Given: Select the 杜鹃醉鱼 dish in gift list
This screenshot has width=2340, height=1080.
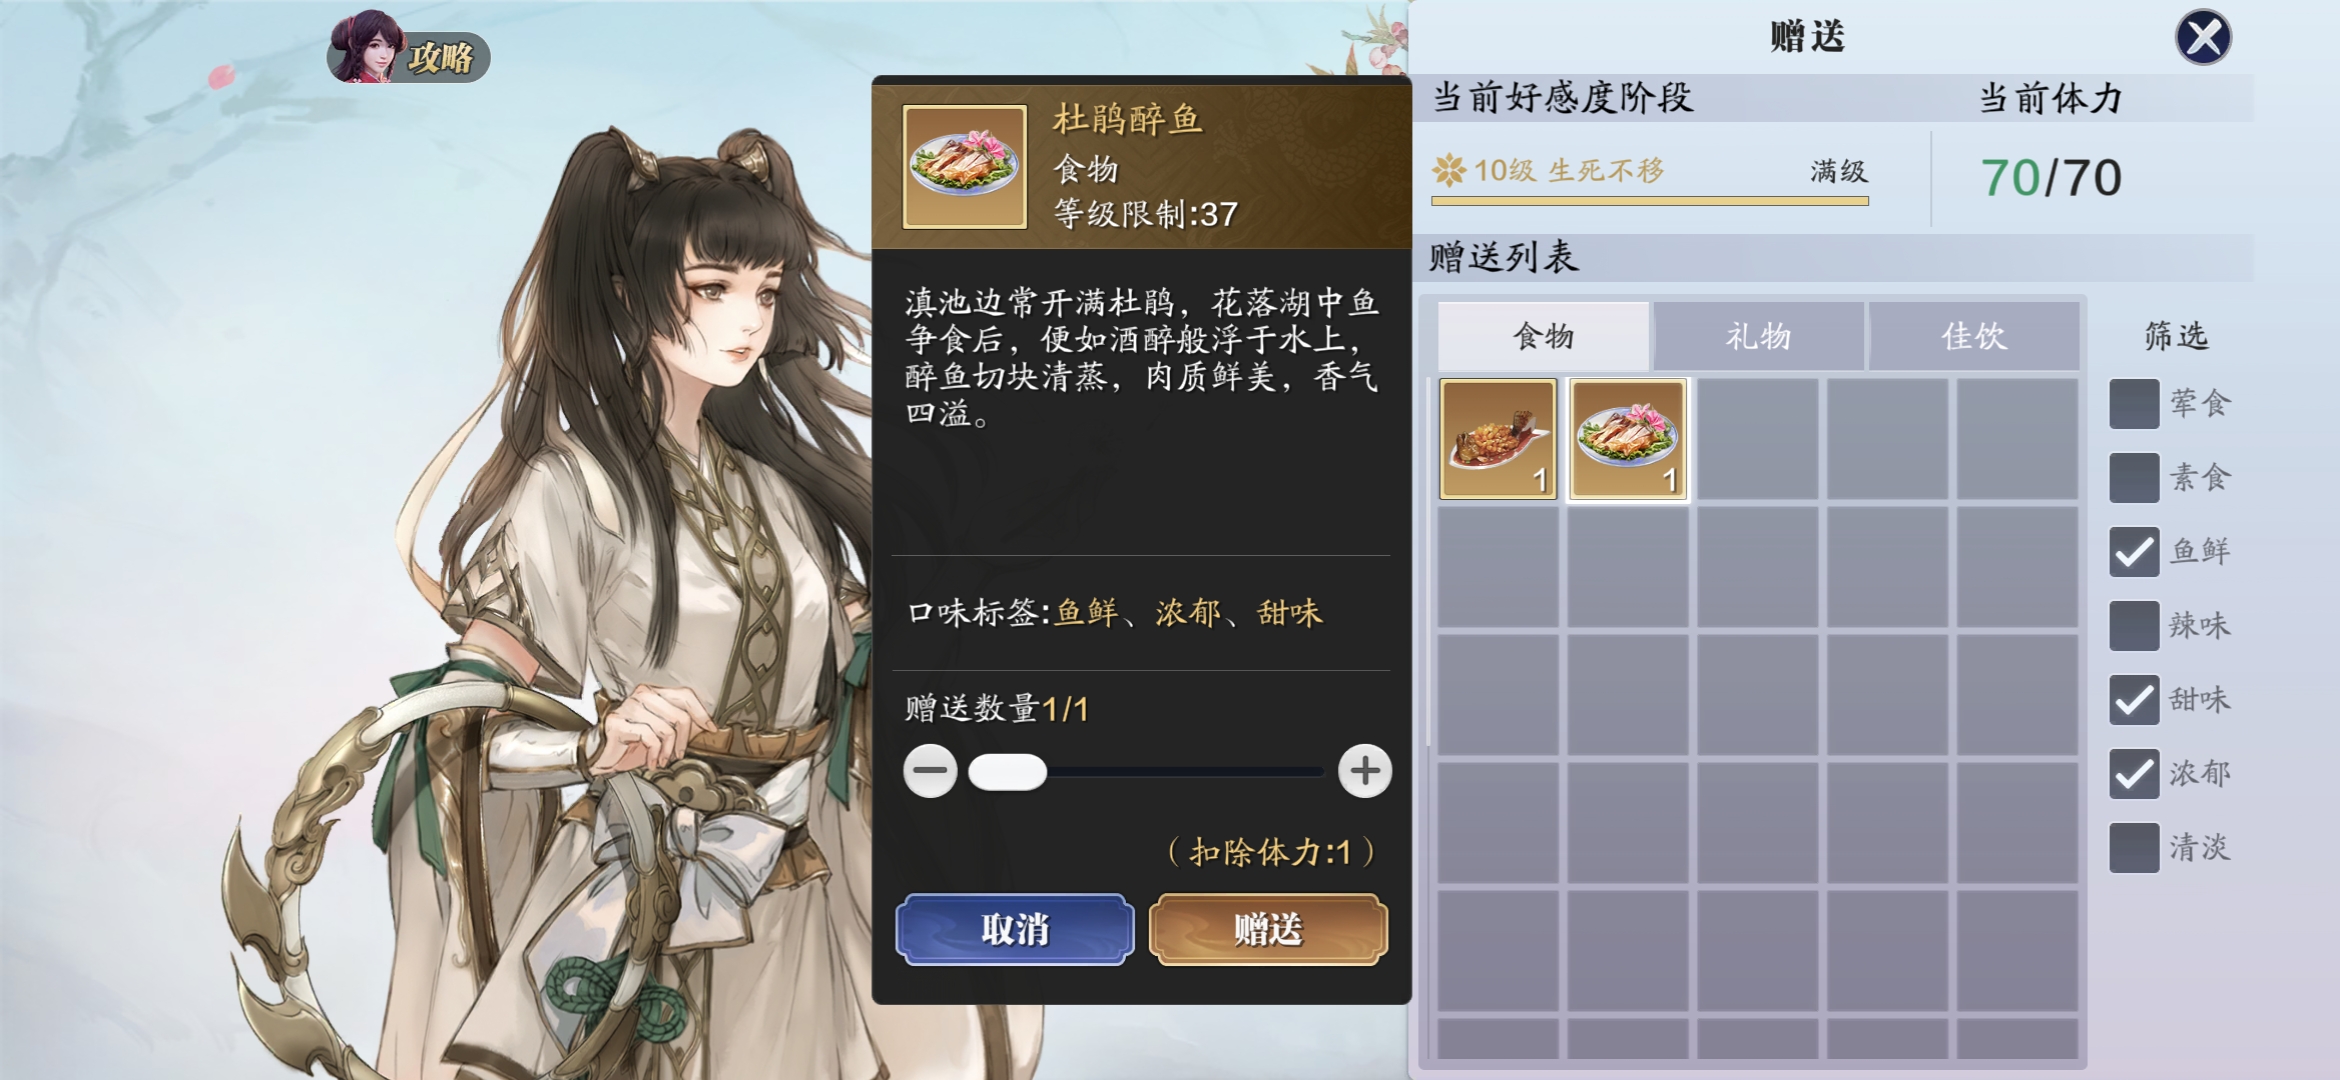Looking at the screenshot, I should click(x=1628, y=438).
